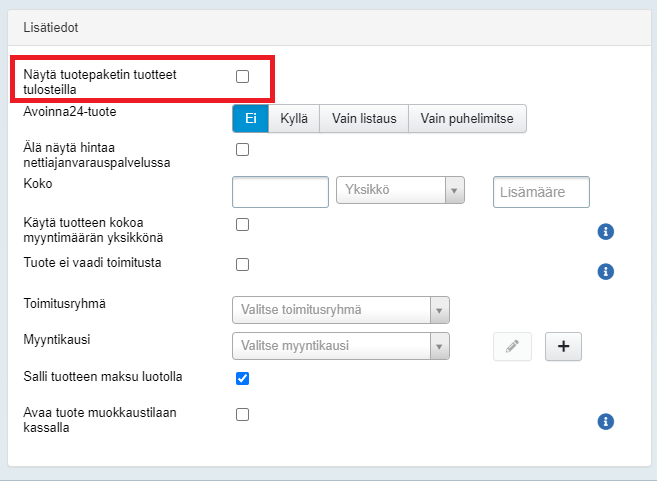The image size is (657, 481).
Task: Select 'Ei' for Avoinna24-tuote
Action: coord(250,119)
